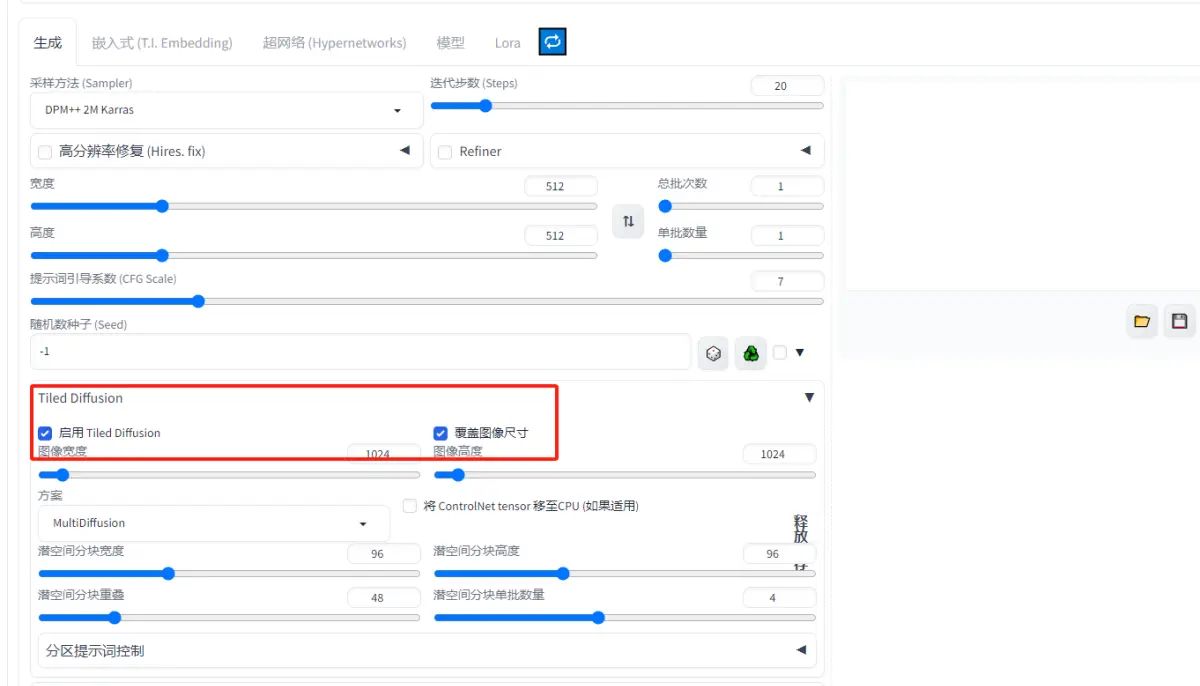Screen dimensions: 1200x686
Task: Collapse the Tiled Diffusion panel arrow
Action: (x=809, y=398)
